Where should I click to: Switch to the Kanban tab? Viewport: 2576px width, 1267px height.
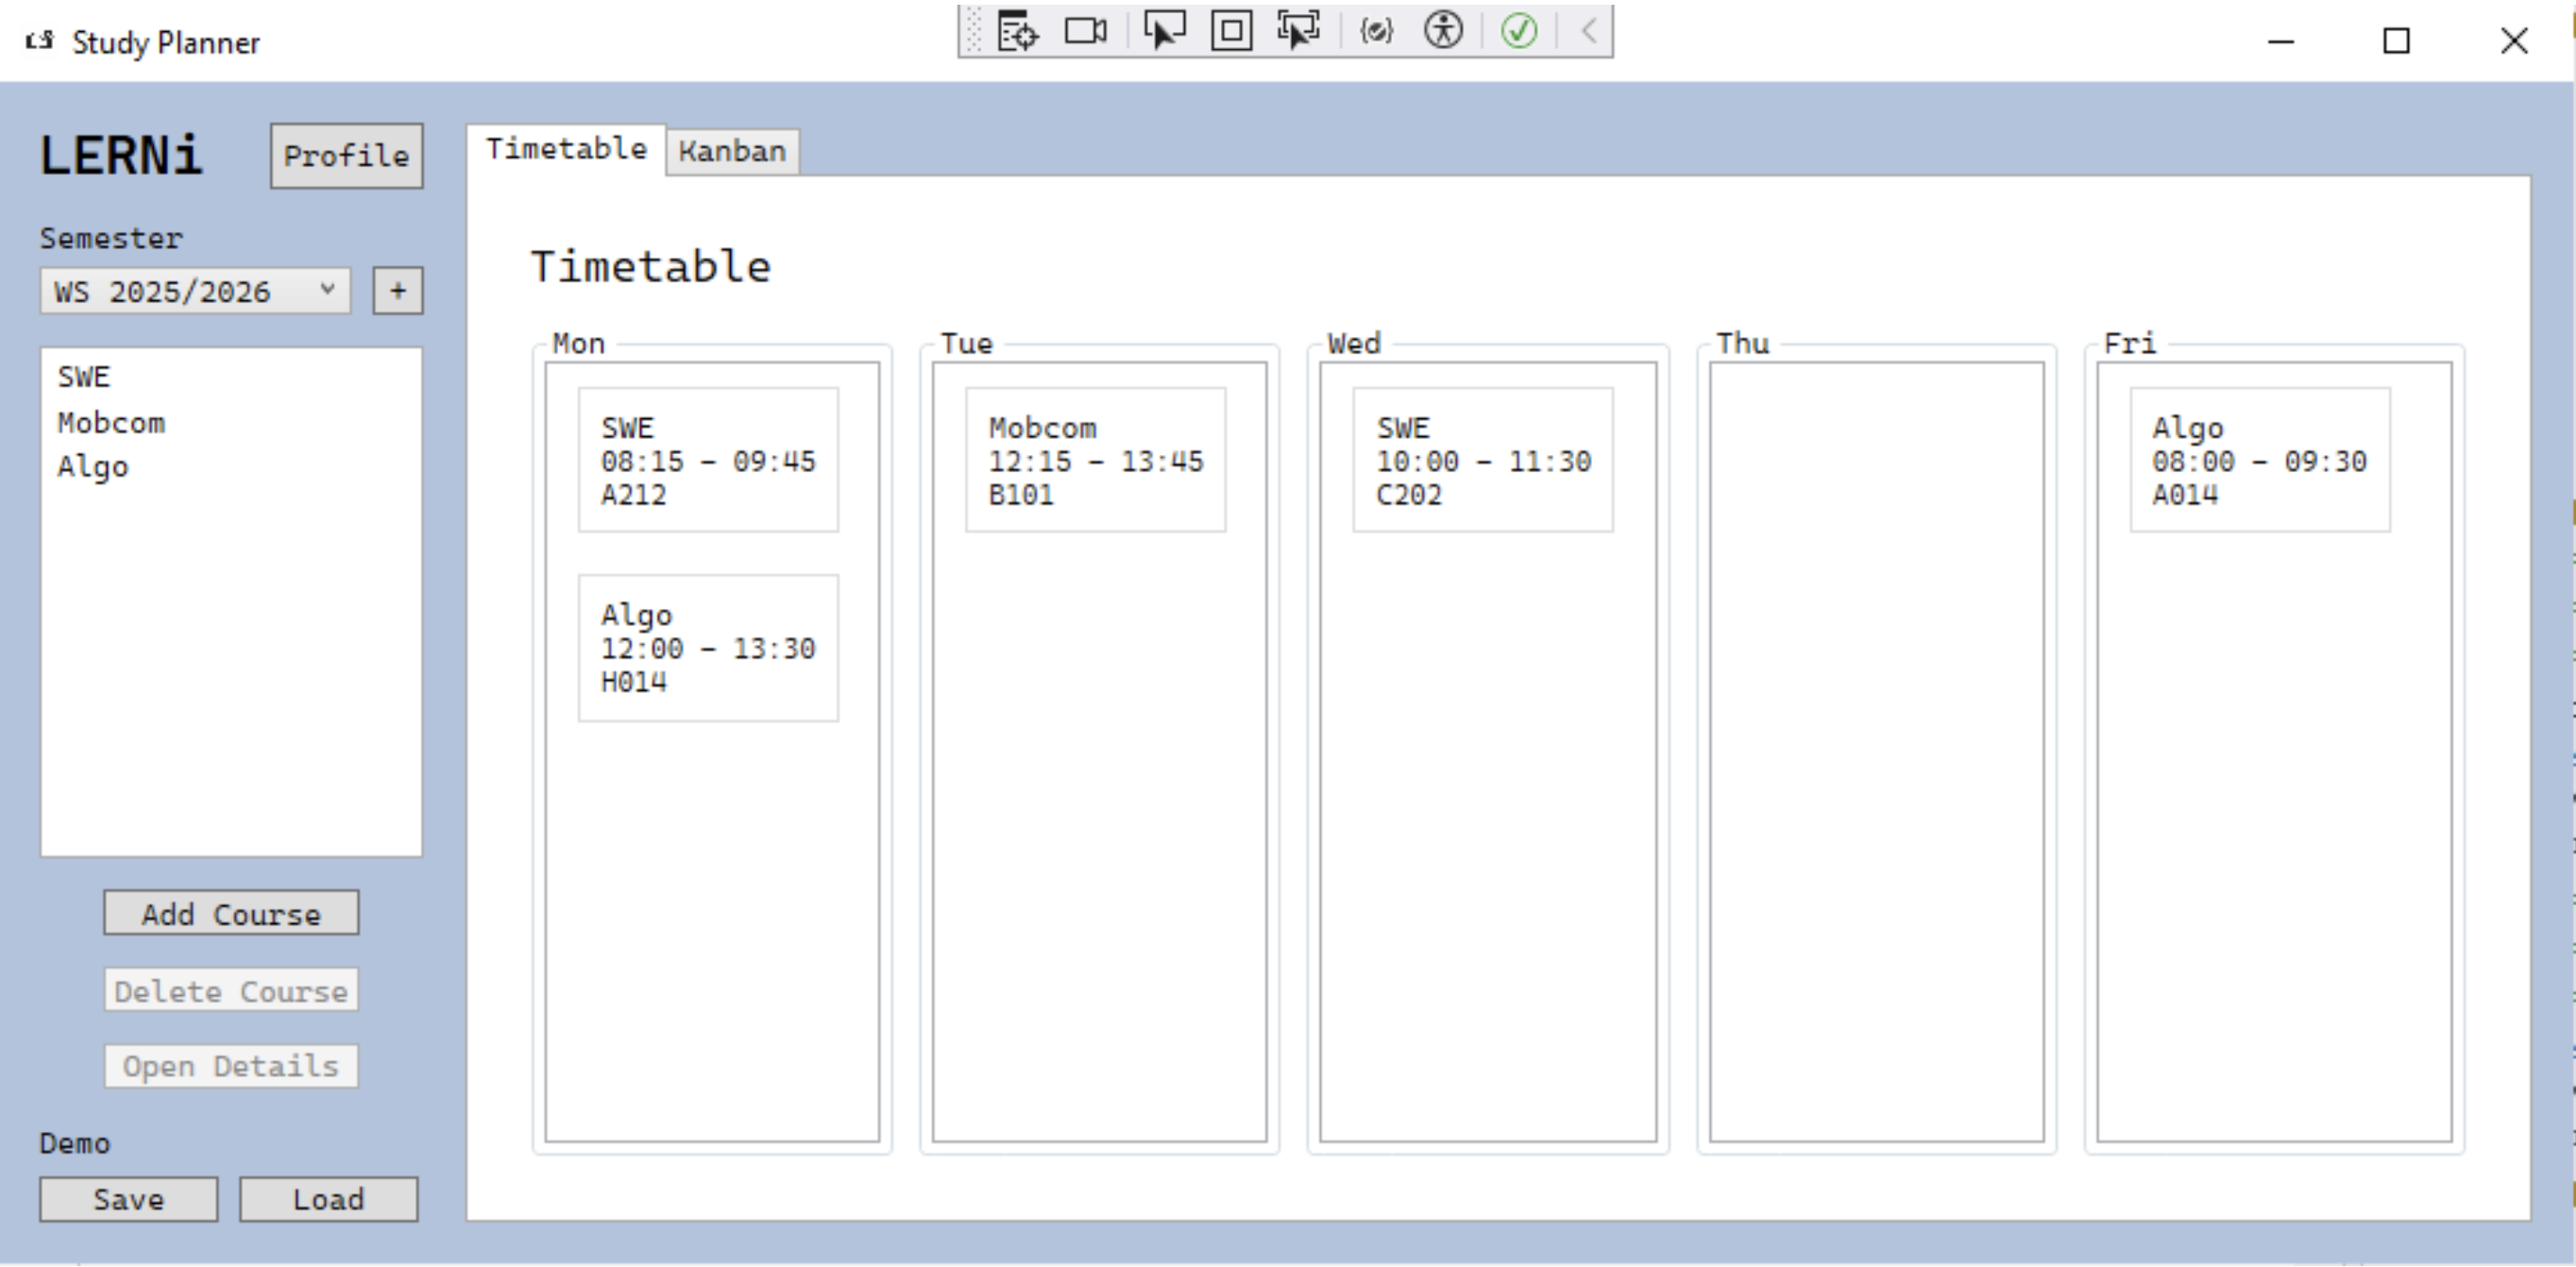point(733,151)
